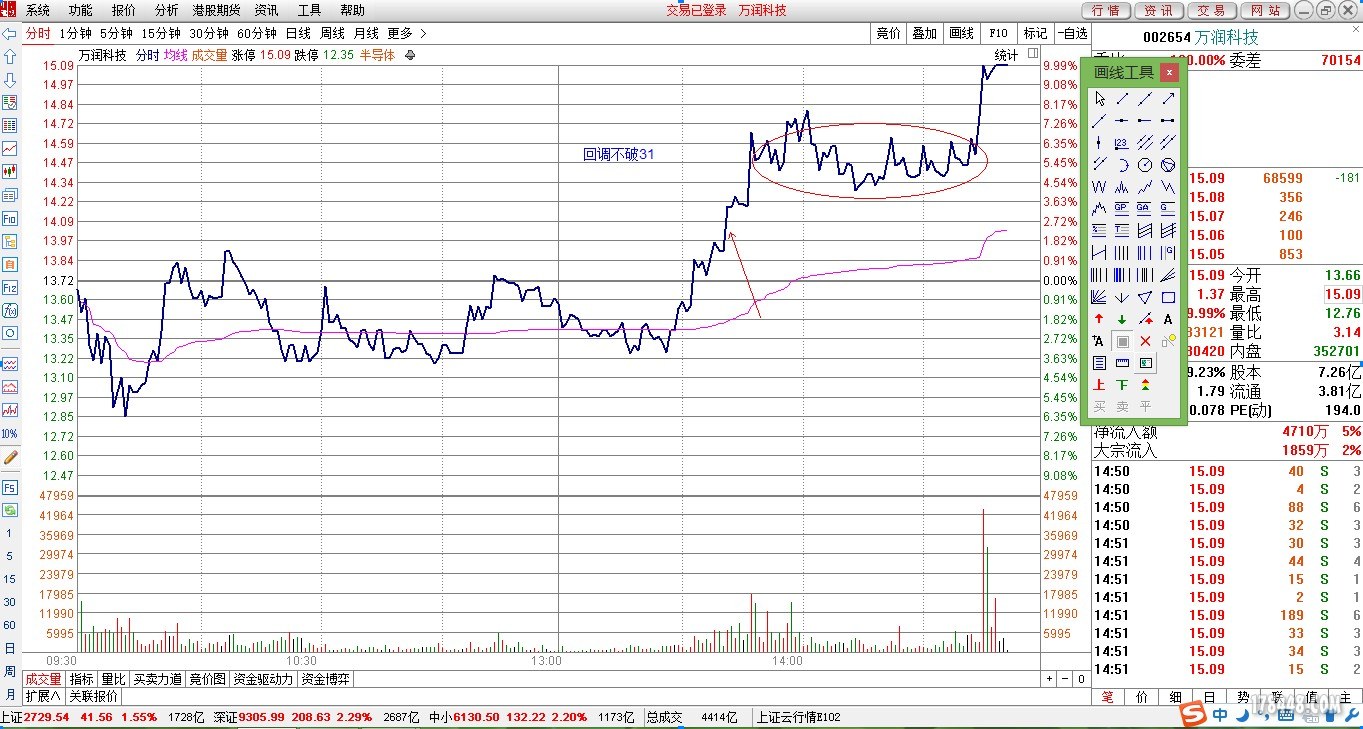Open the 报价 menu
Screen dimensions: 1363x729
coord(124,10)
